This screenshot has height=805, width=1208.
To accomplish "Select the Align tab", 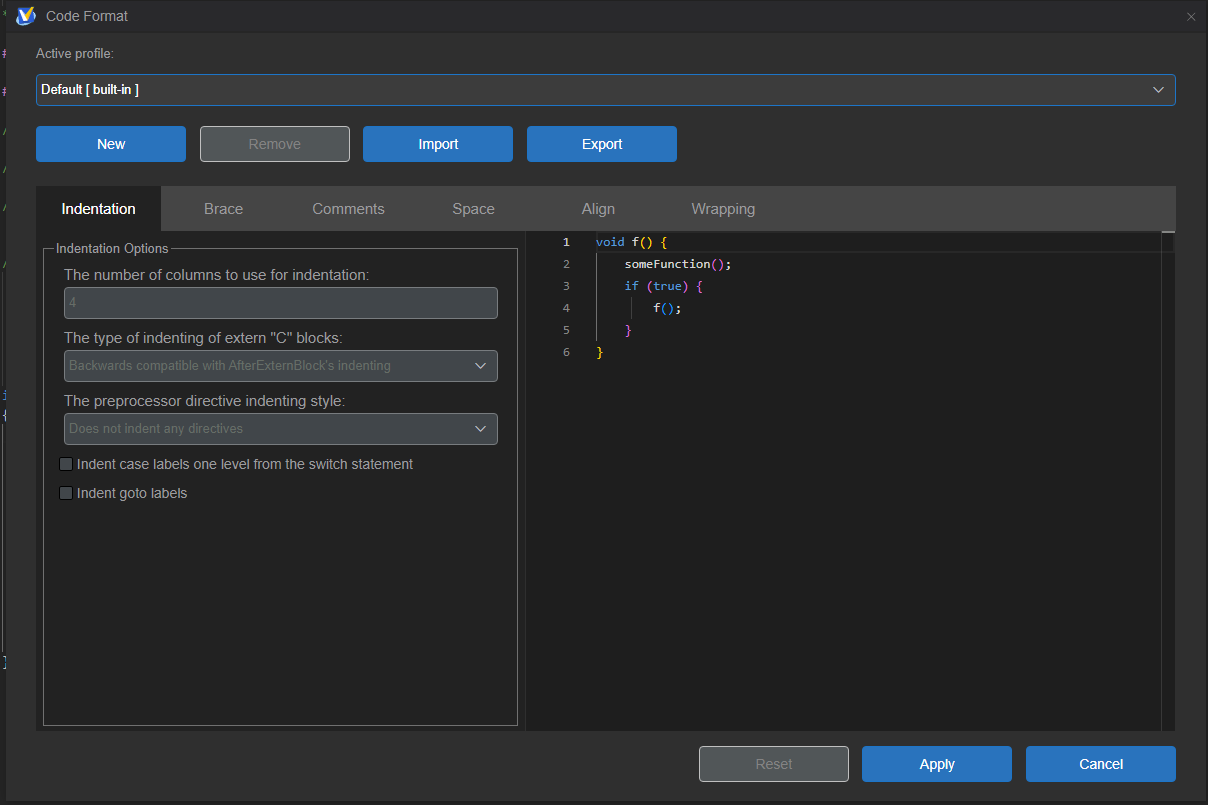I will pyautogui.click(x=598, y=209).
